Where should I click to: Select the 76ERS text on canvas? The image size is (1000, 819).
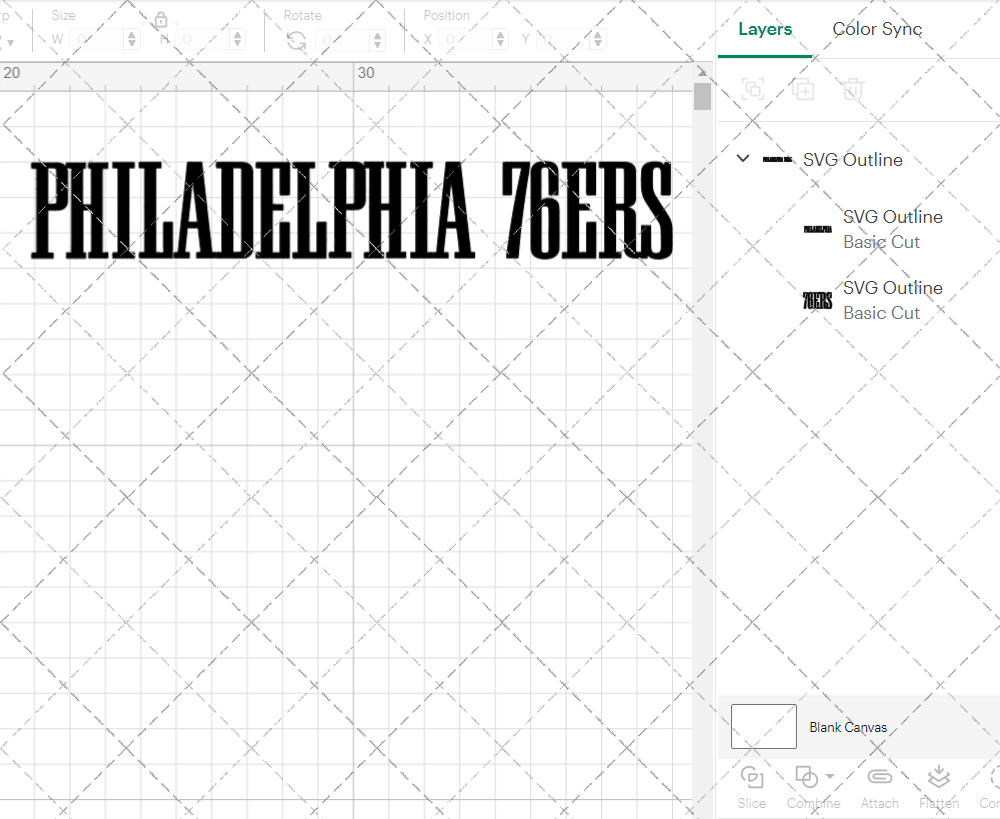[x=587, y=210]
